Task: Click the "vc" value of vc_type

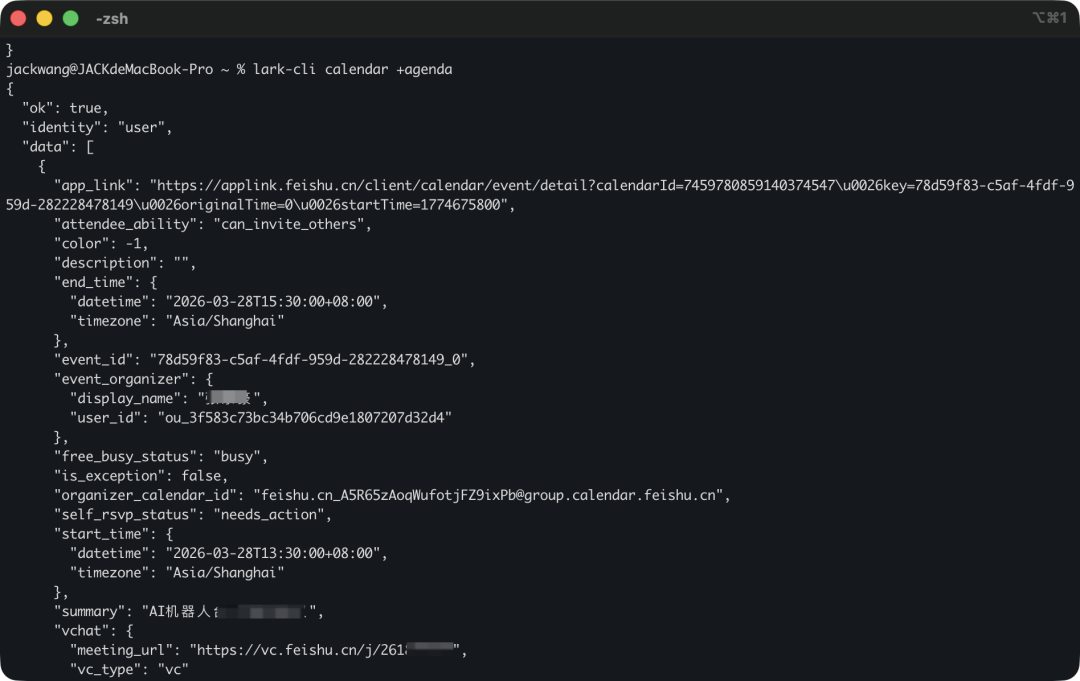Action: [170, 669]
